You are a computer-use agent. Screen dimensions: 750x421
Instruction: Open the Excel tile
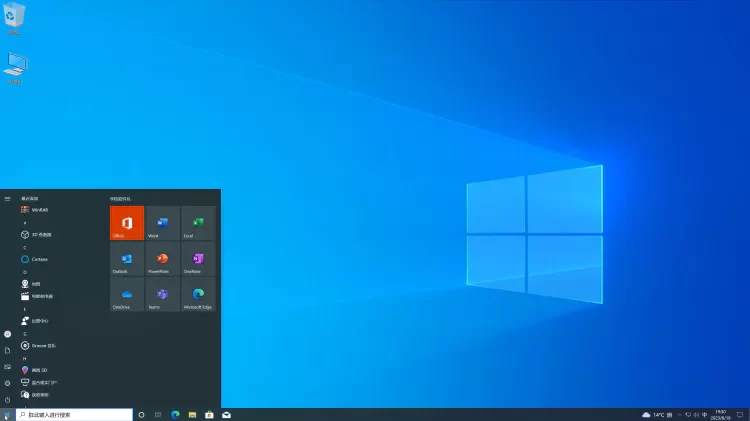click(198, 223)
